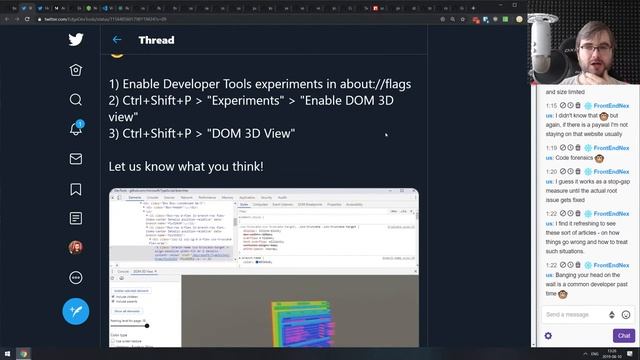640x360 pixels.
Task: Click the twitter.com address bar
Action: 237,19
